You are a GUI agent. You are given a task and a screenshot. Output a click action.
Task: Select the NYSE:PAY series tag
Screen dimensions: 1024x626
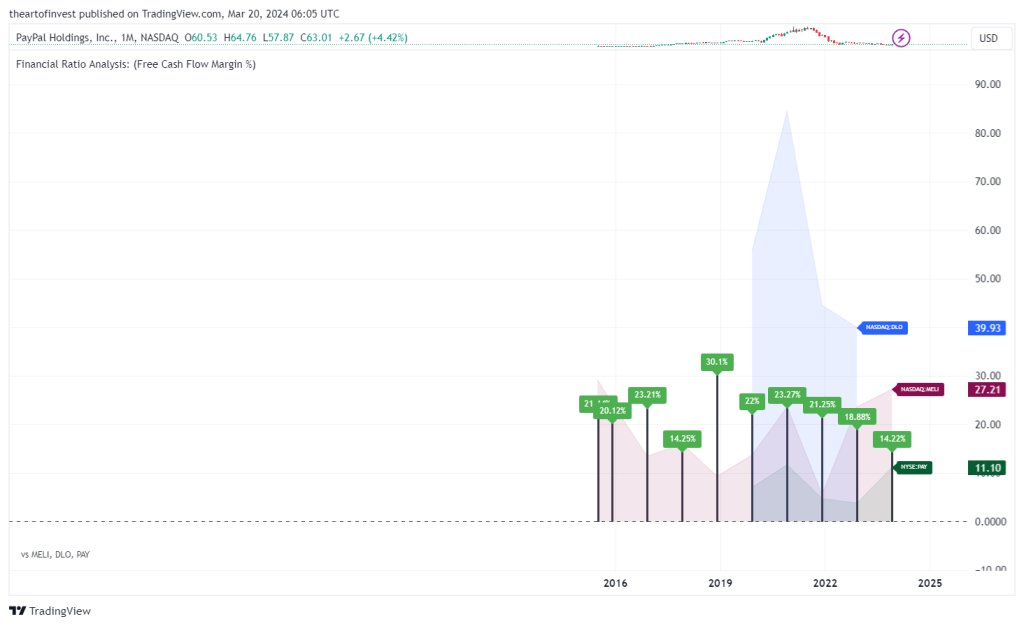[913, 467]
